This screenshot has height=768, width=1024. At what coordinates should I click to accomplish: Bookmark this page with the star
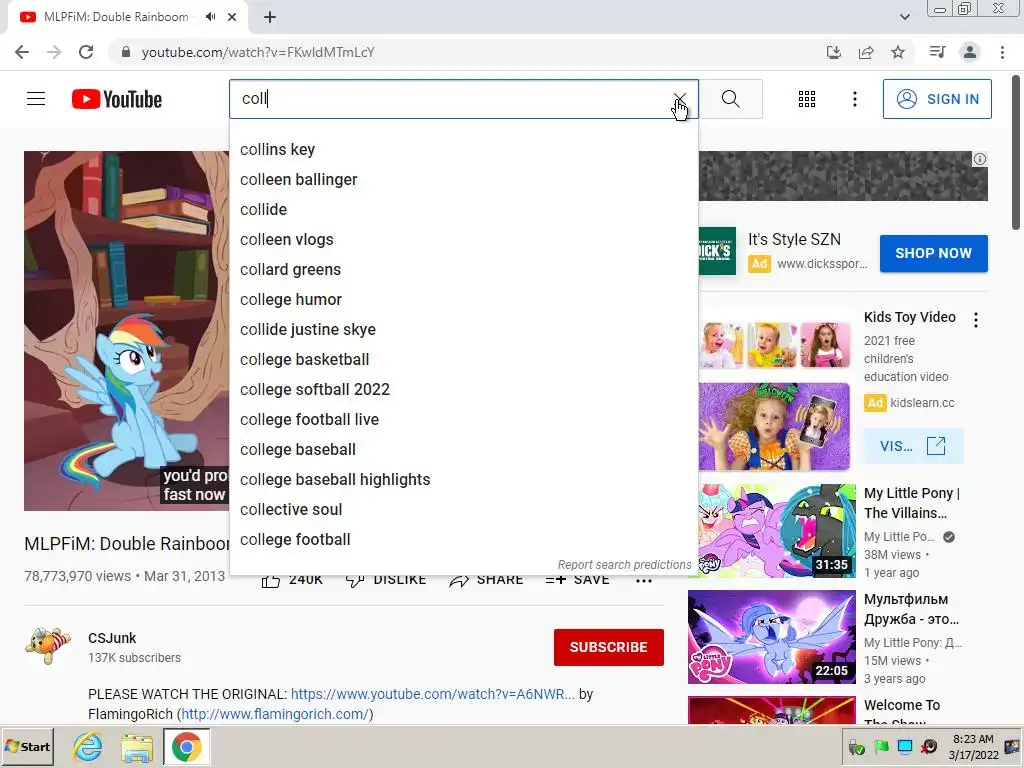[898, 52]
